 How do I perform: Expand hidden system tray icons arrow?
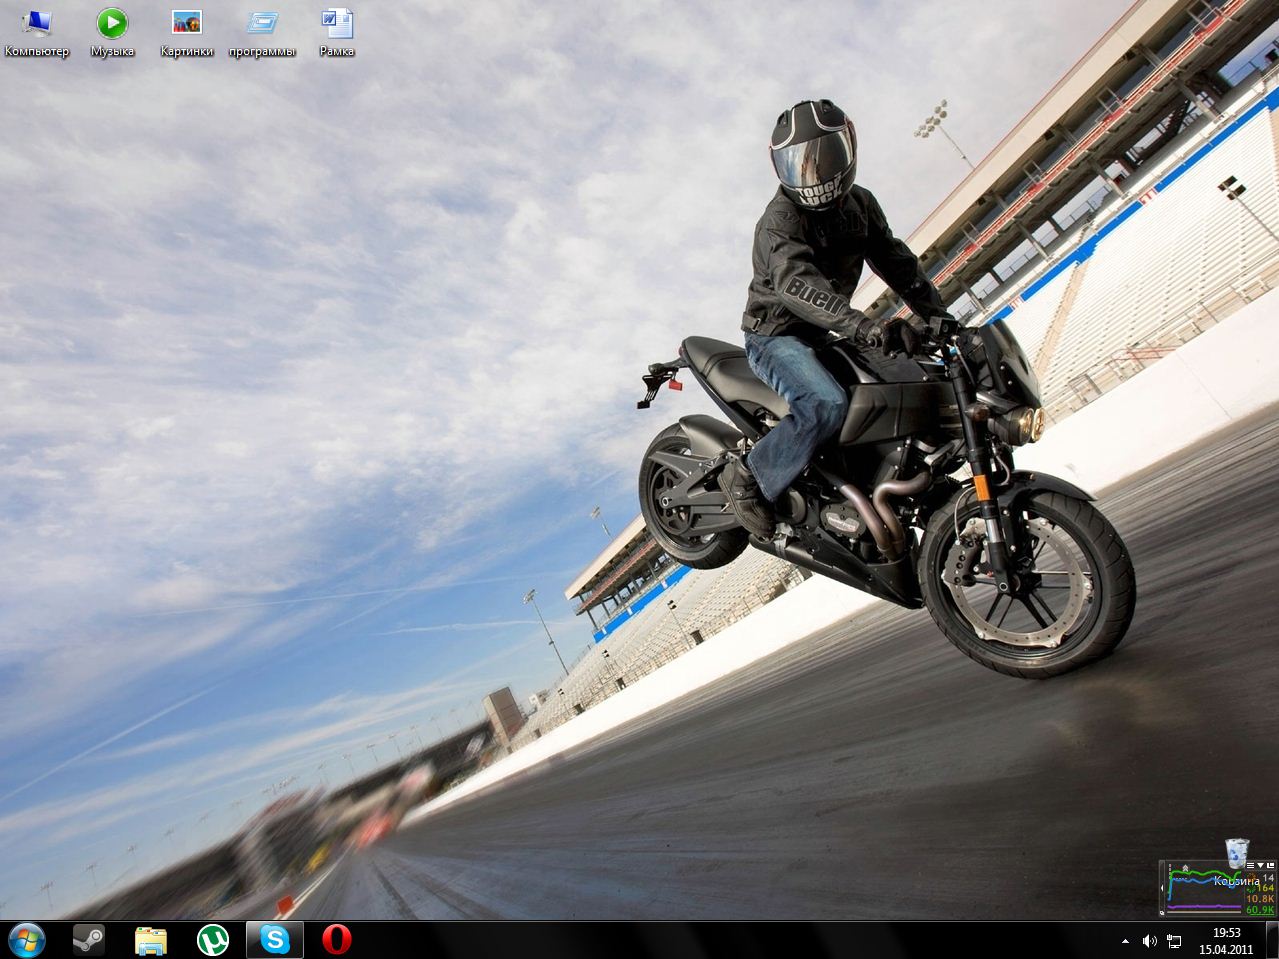click(1125, 941)
